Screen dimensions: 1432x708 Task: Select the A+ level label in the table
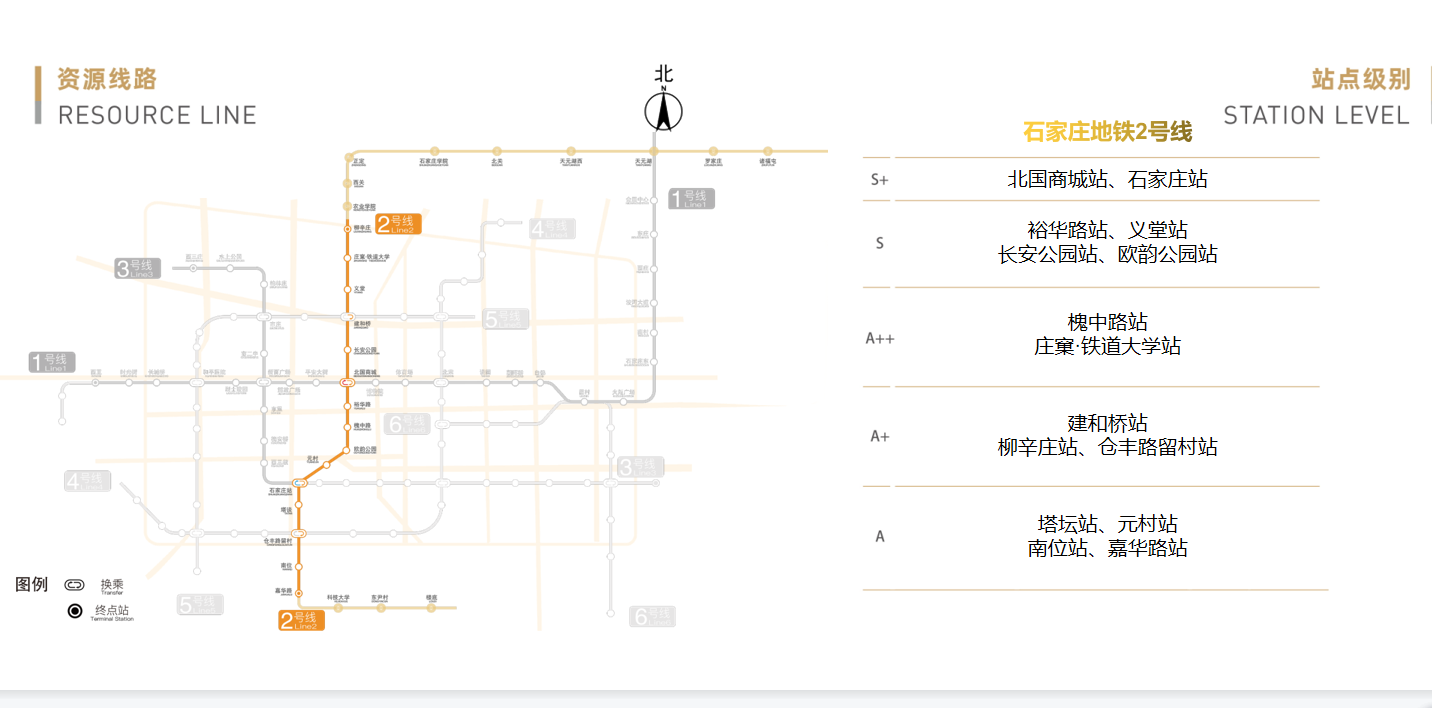[880, 436]
